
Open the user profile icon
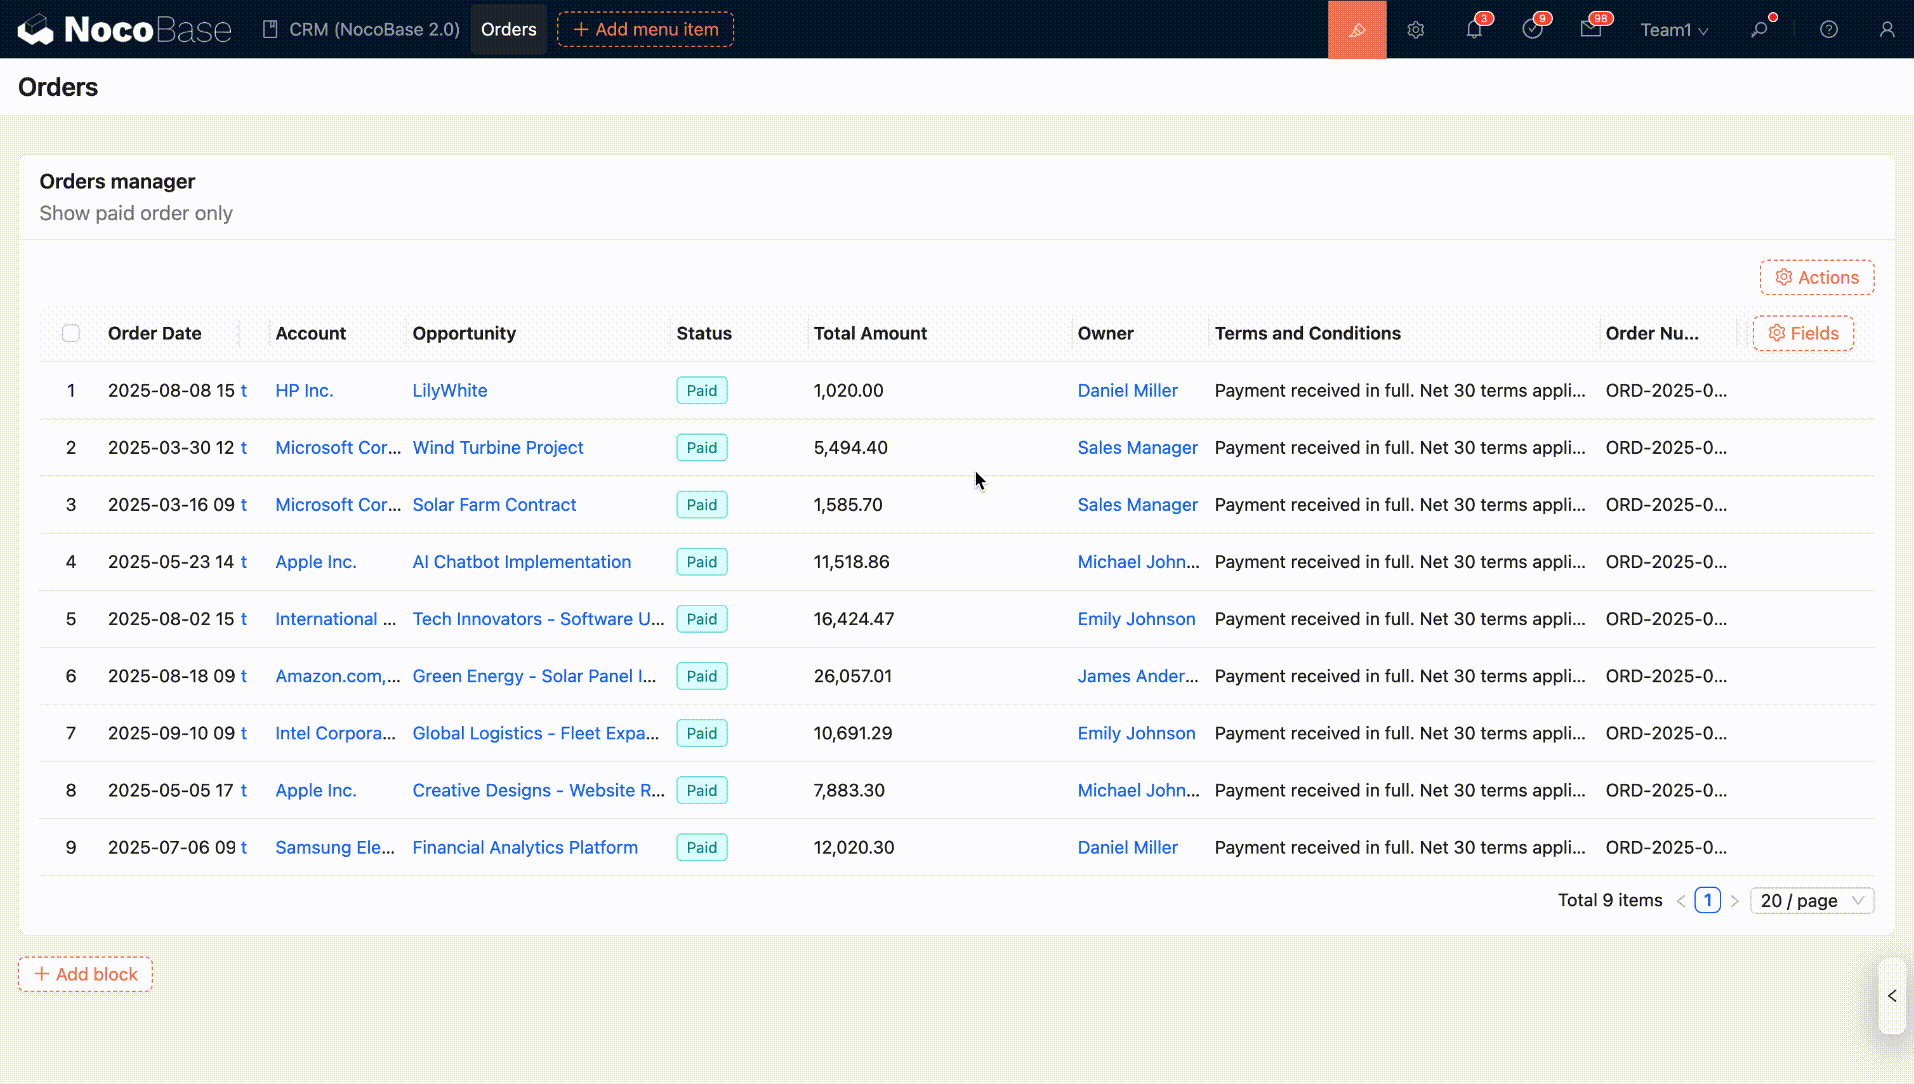click(x=1887, y=30)
